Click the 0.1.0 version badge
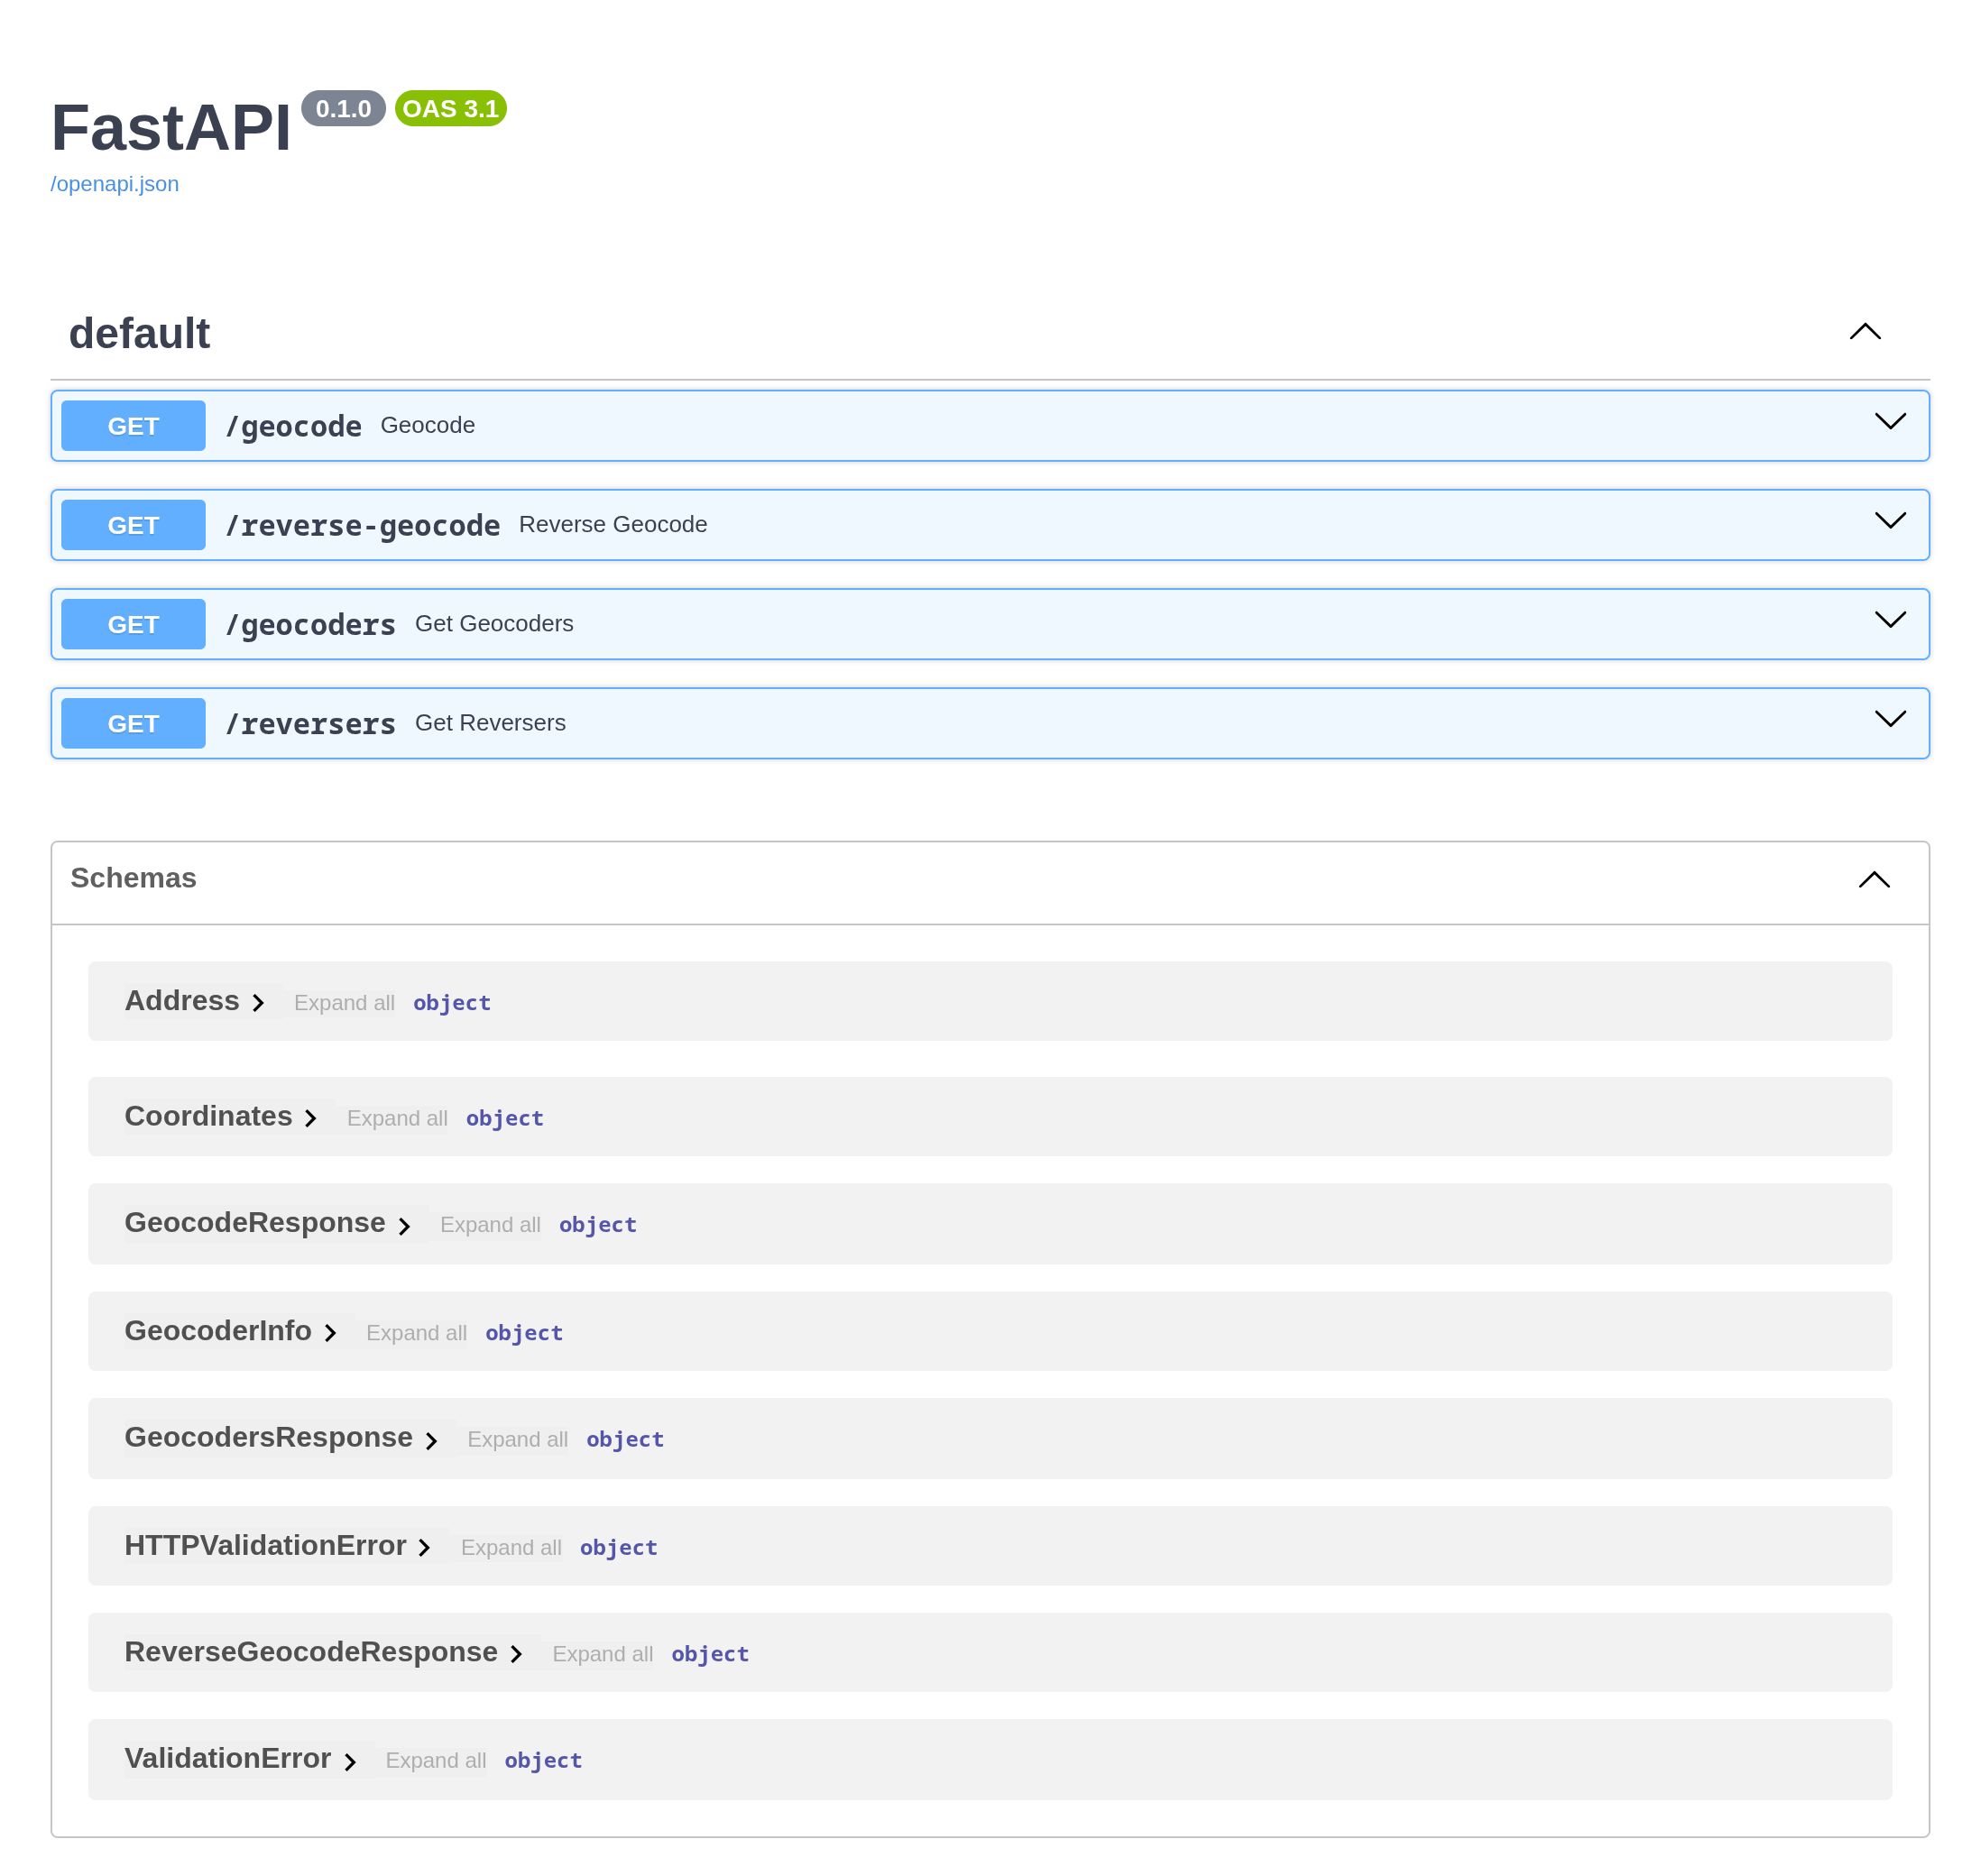 (x=343, y=108)
